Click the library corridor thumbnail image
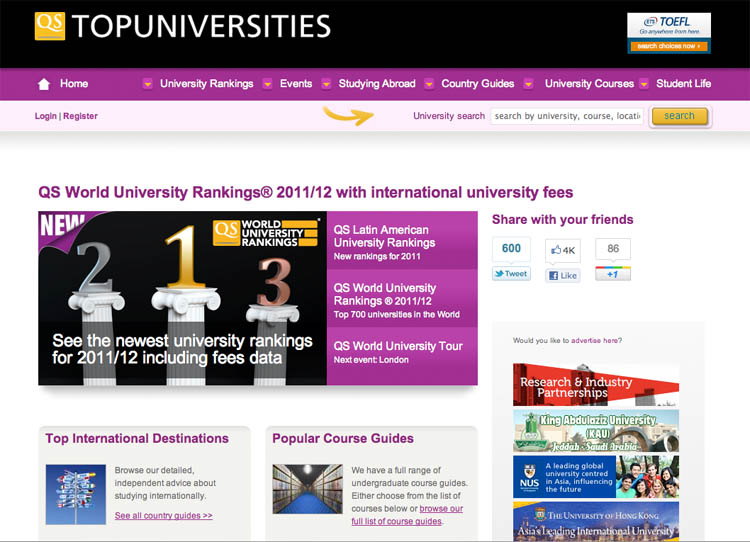This screenshot has width=750, height=542. (x=308, y=489)
